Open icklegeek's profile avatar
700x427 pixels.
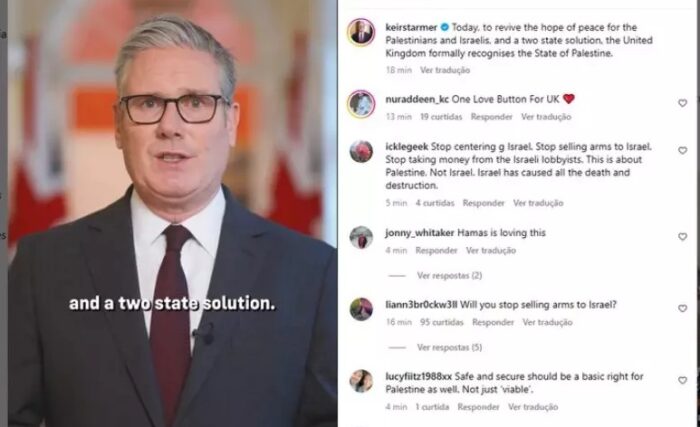click(x=361, y=152)
